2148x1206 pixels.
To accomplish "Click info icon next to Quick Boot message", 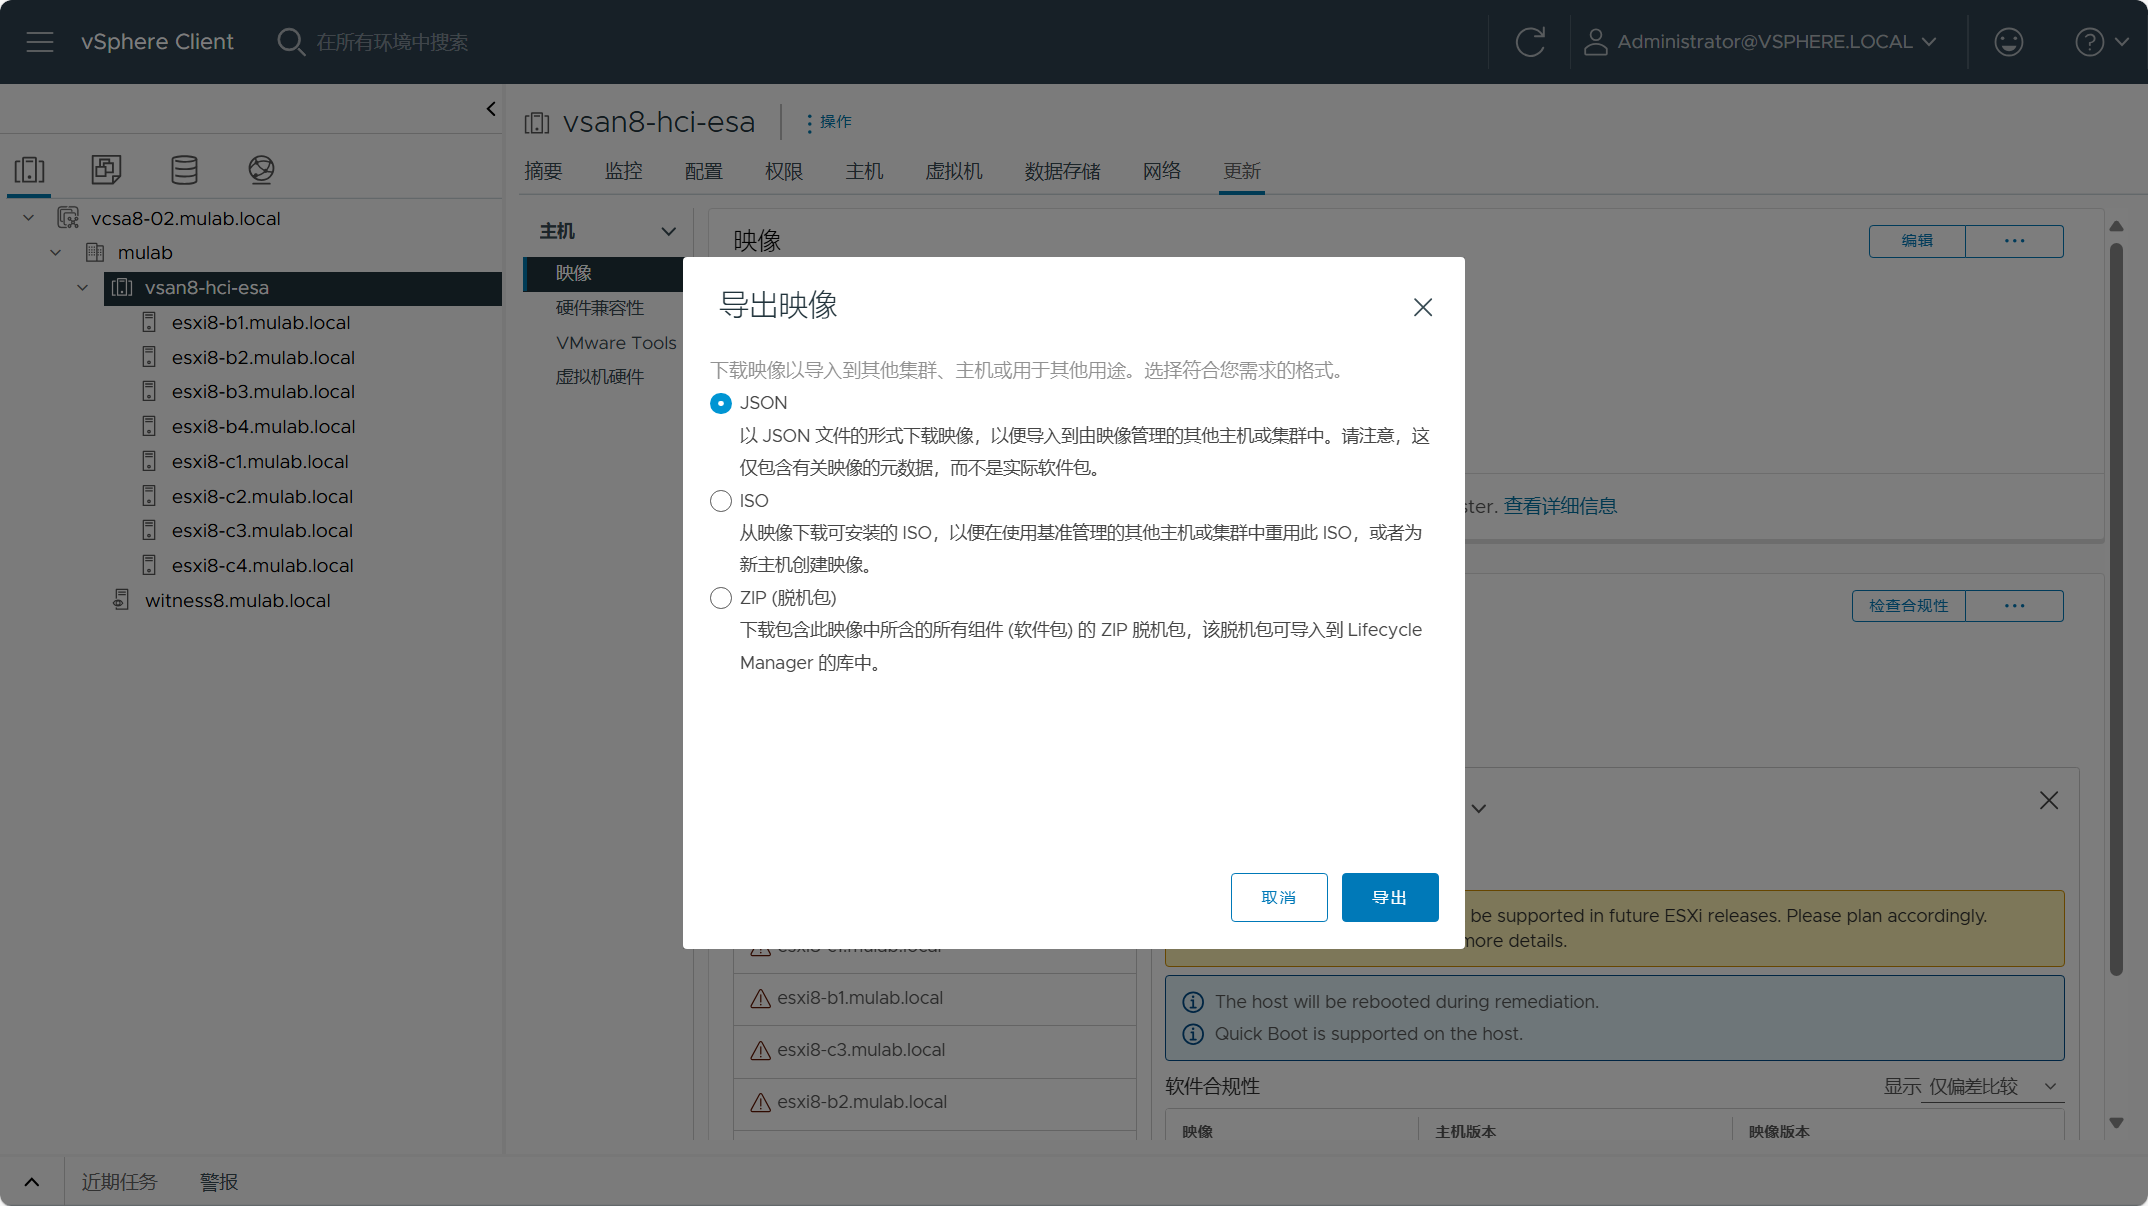I will (x=1193, y=1034).
